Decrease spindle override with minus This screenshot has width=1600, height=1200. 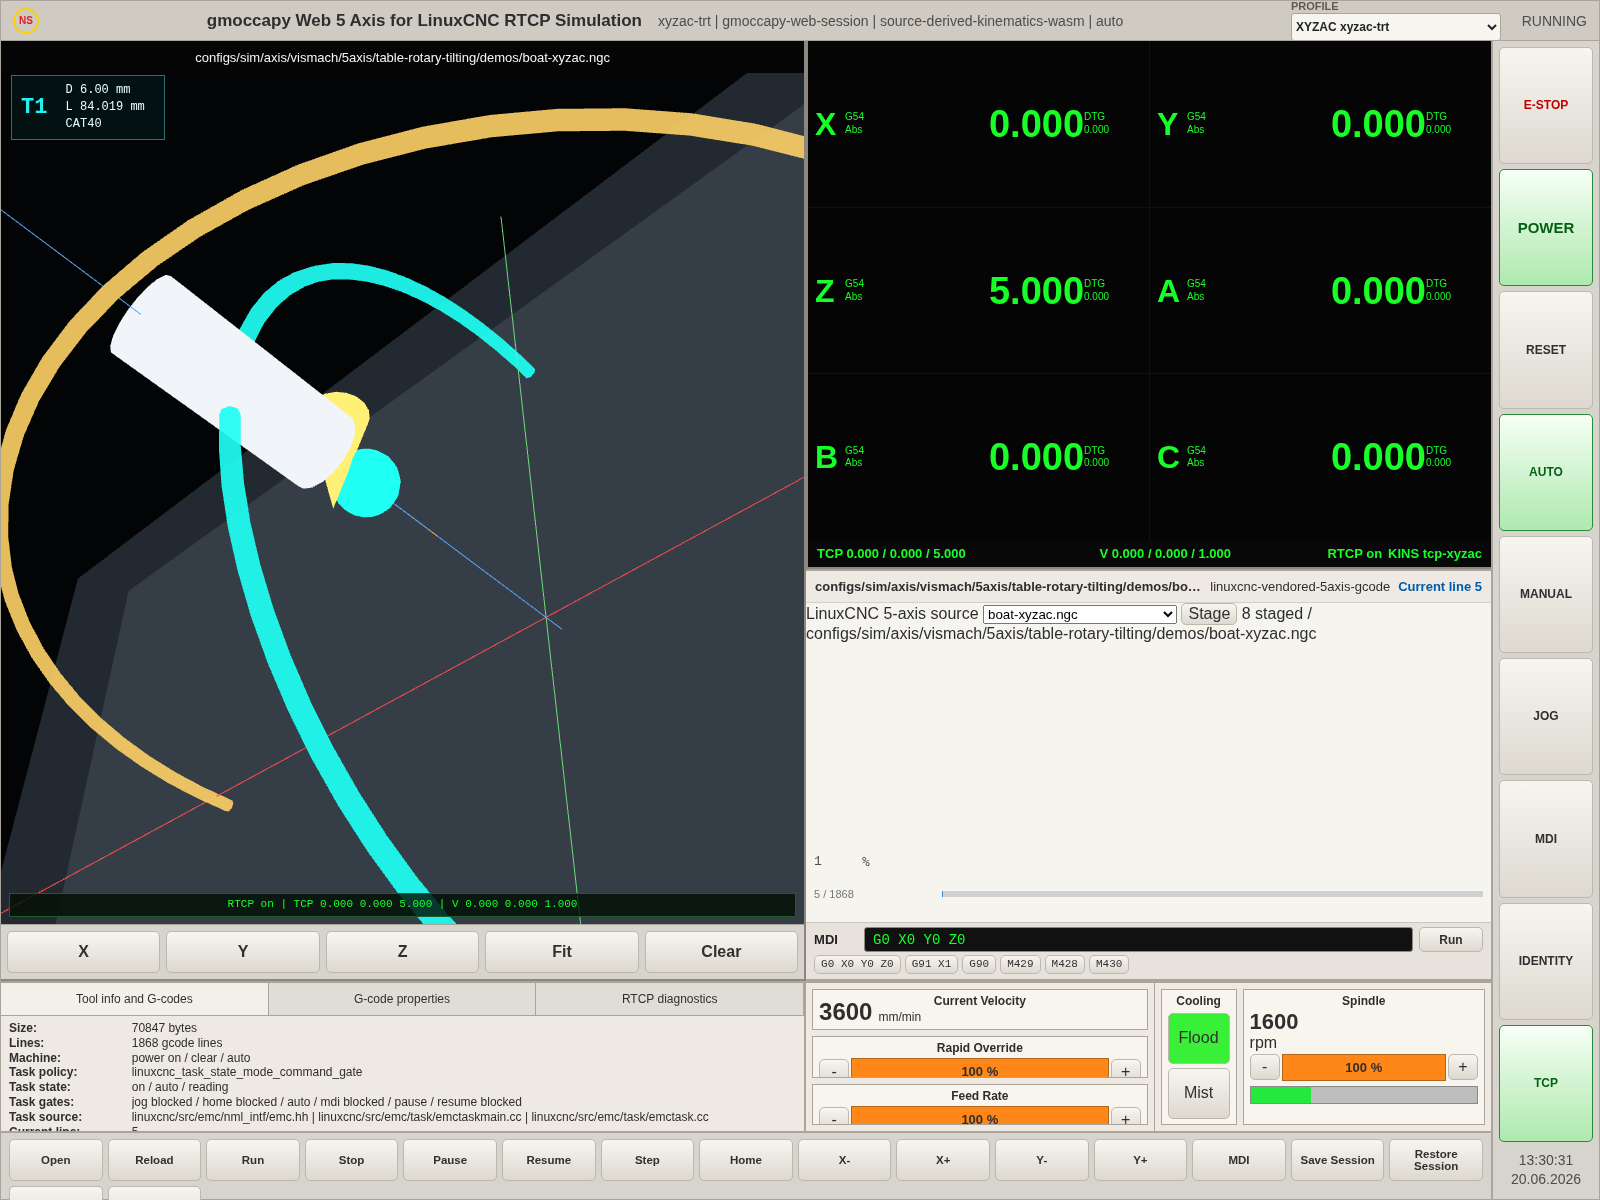(1264, 1067)
